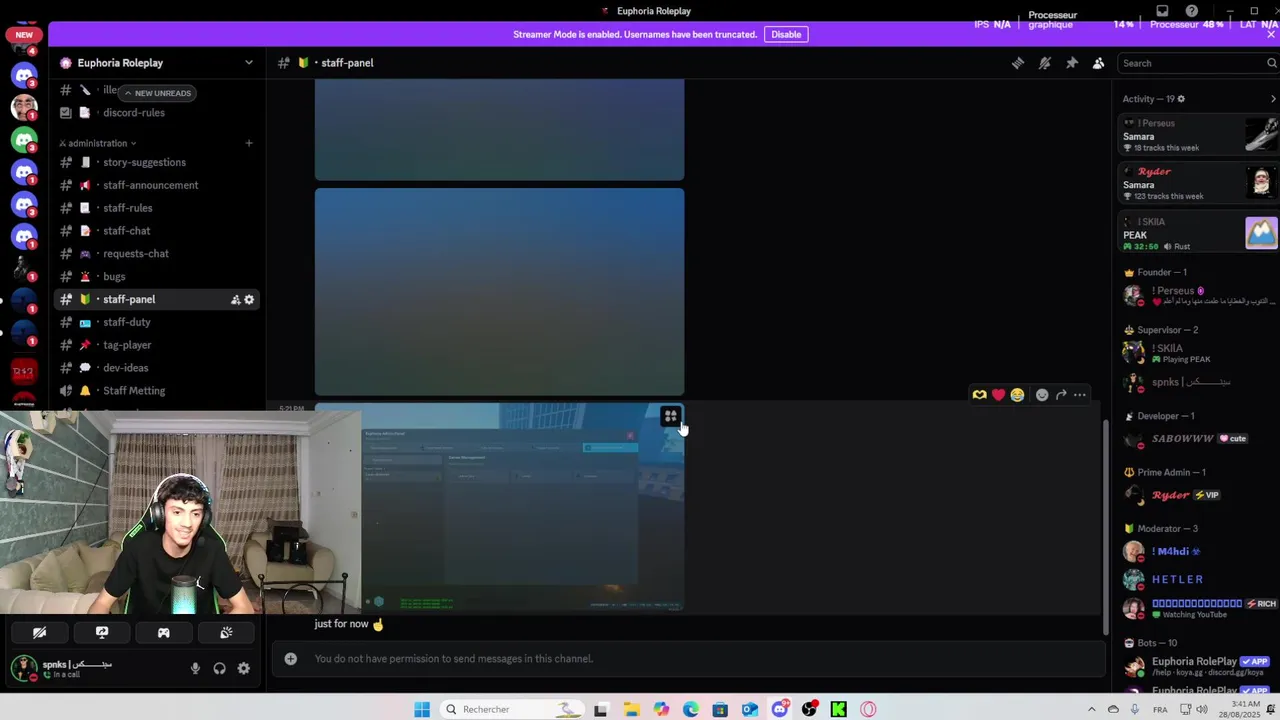Start an activity with game controller icon
Image resolution: width=1280 pixels, height=720 pixels.
point(164,633)
